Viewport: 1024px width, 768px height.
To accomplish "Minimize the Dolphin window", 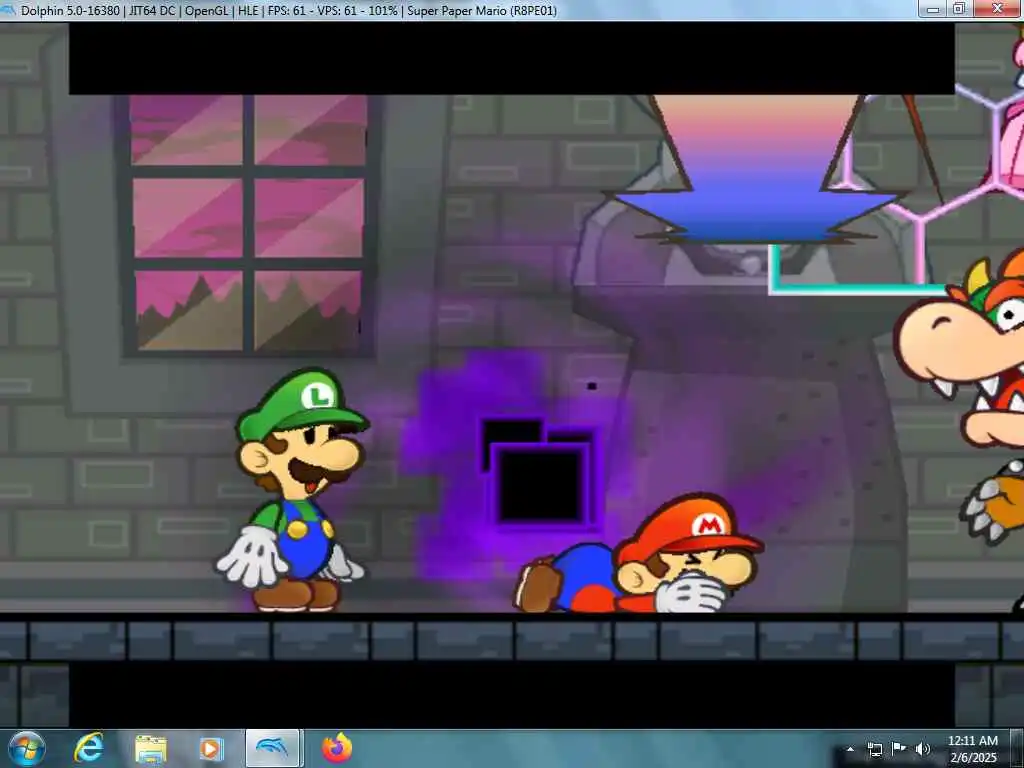I will coord(933,9).
